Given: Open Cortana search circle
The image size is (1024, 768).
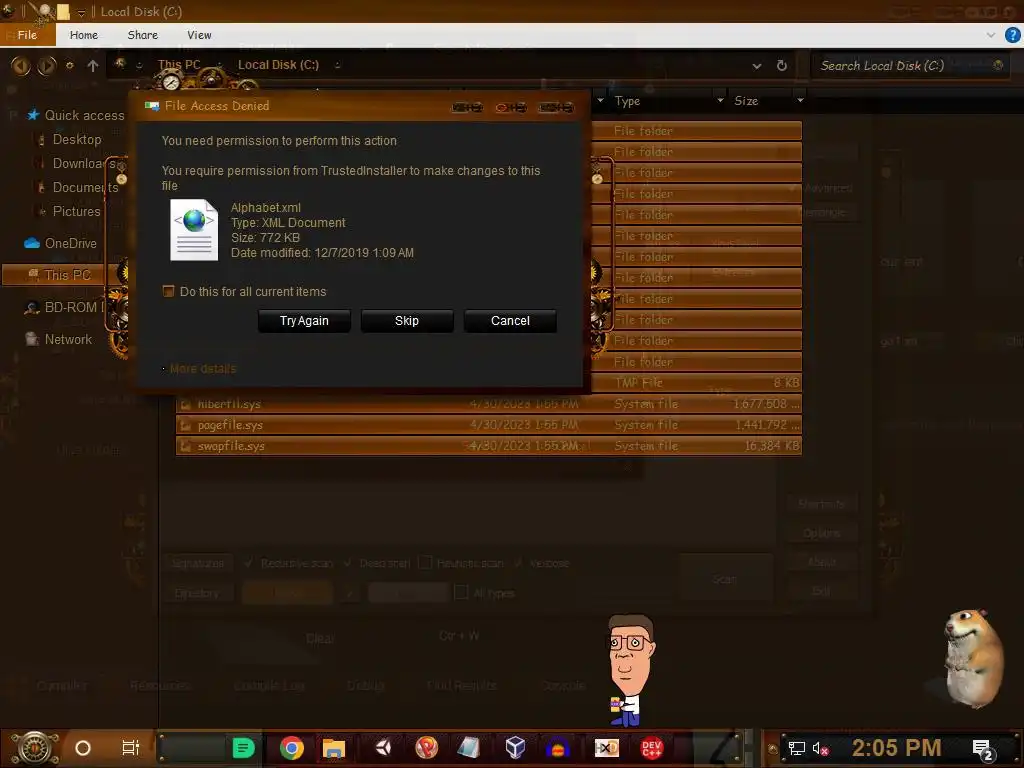Looking at the screenshot, I should coord(83,748).
